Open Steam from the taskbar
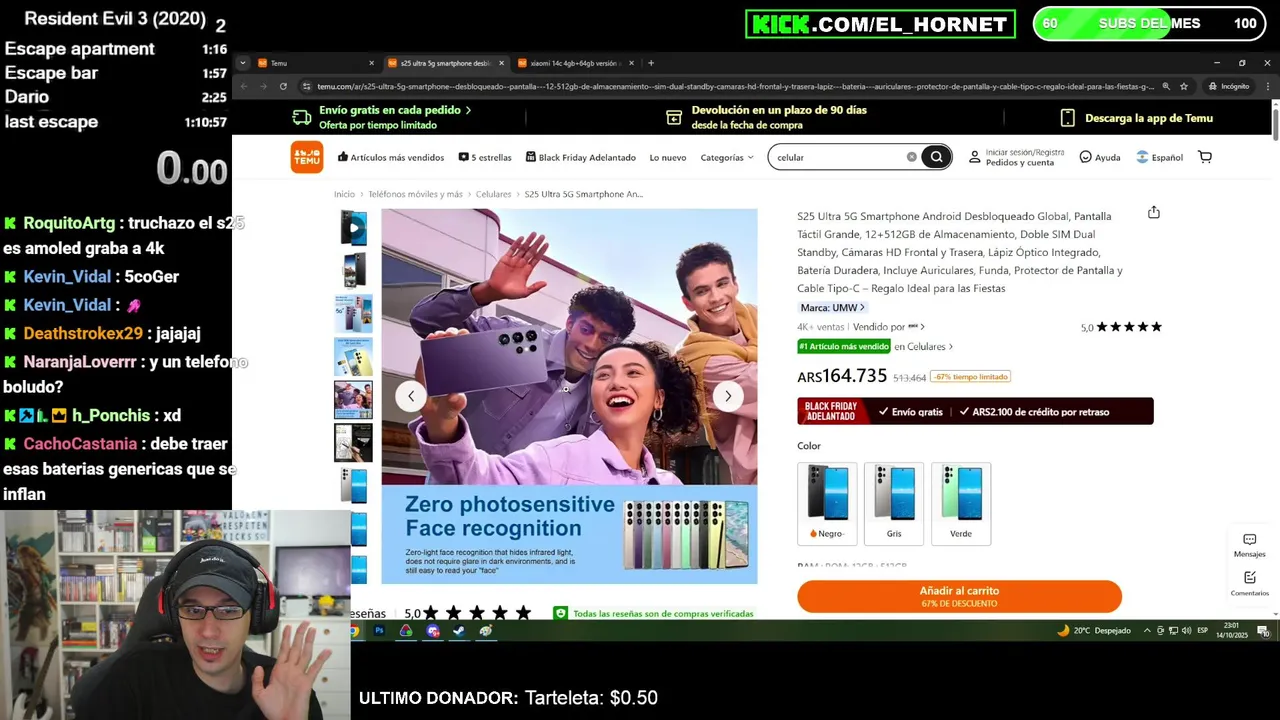Image resolution: width=1280 pixels, height=720 pixels. [x=458, y=631]
